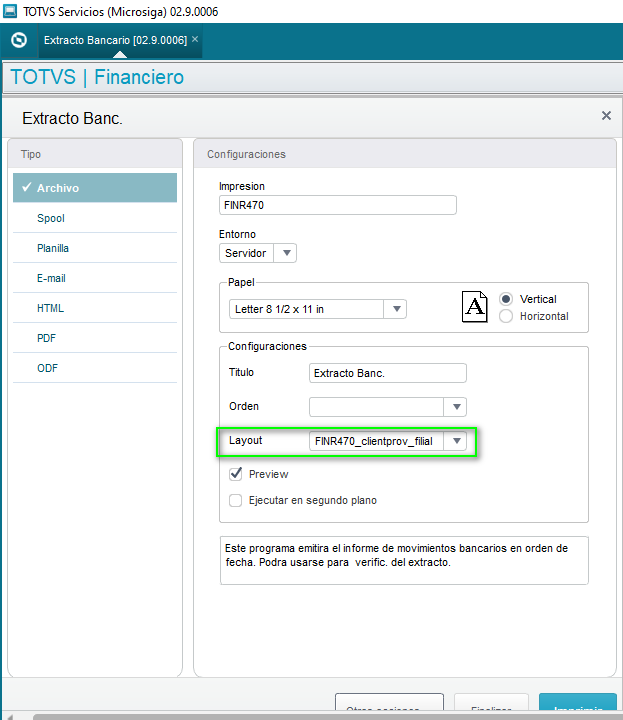Click the paper orientation preview icon

pyautogui.click(x=474, y=307)
